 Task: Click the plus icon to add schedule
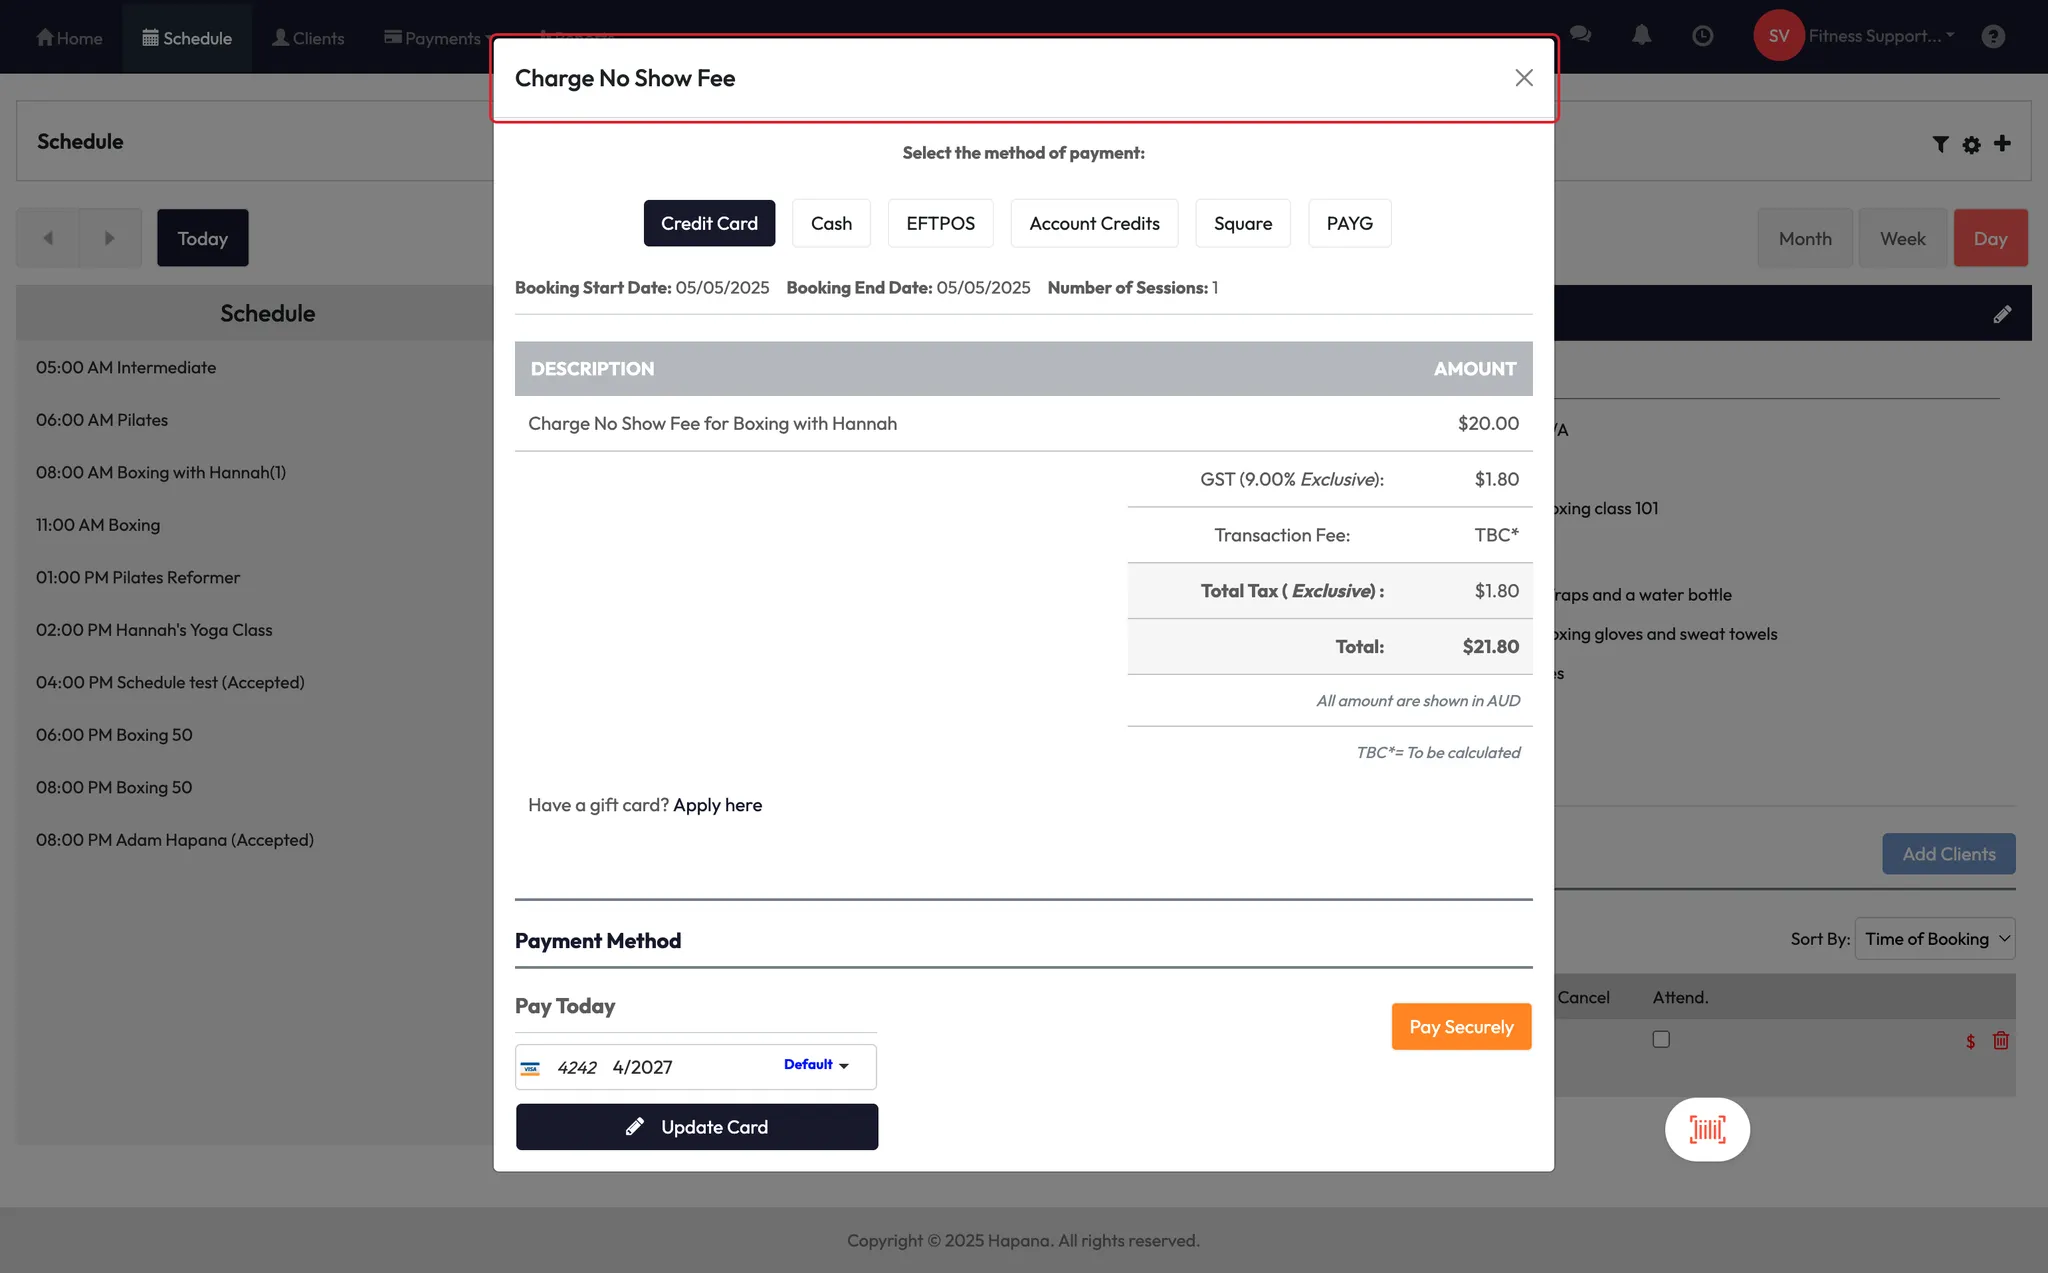tap(2002, 143)
